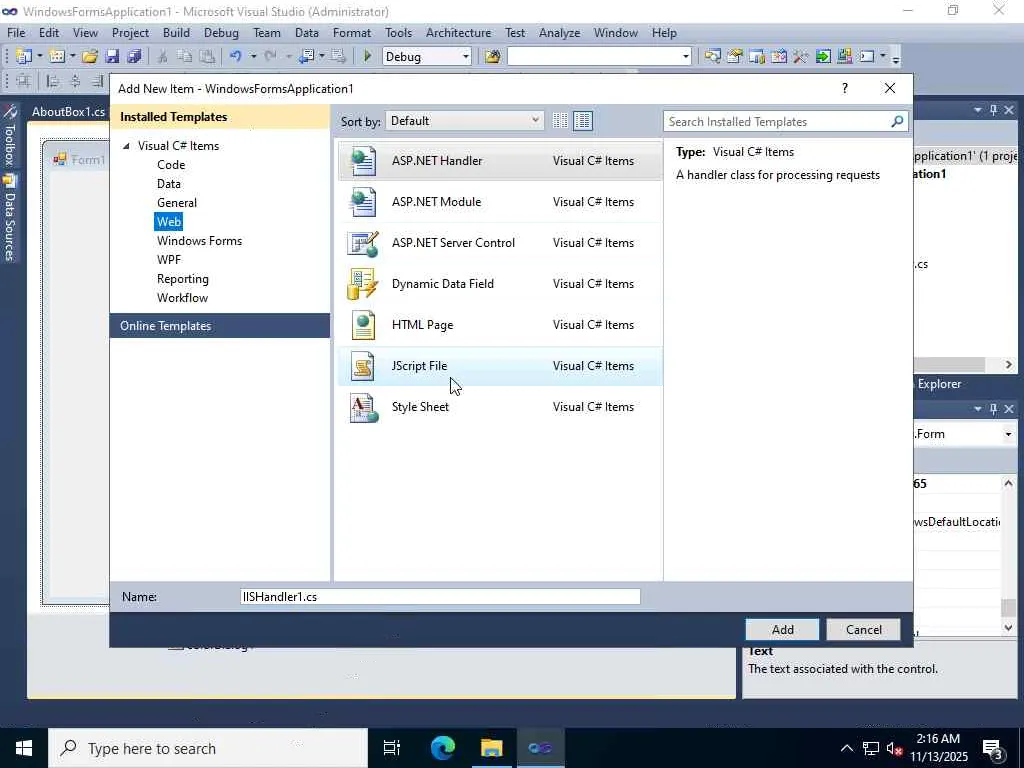The image size is (1024, 768).
Task: Click the Cancel button
Action: point(863,630)
